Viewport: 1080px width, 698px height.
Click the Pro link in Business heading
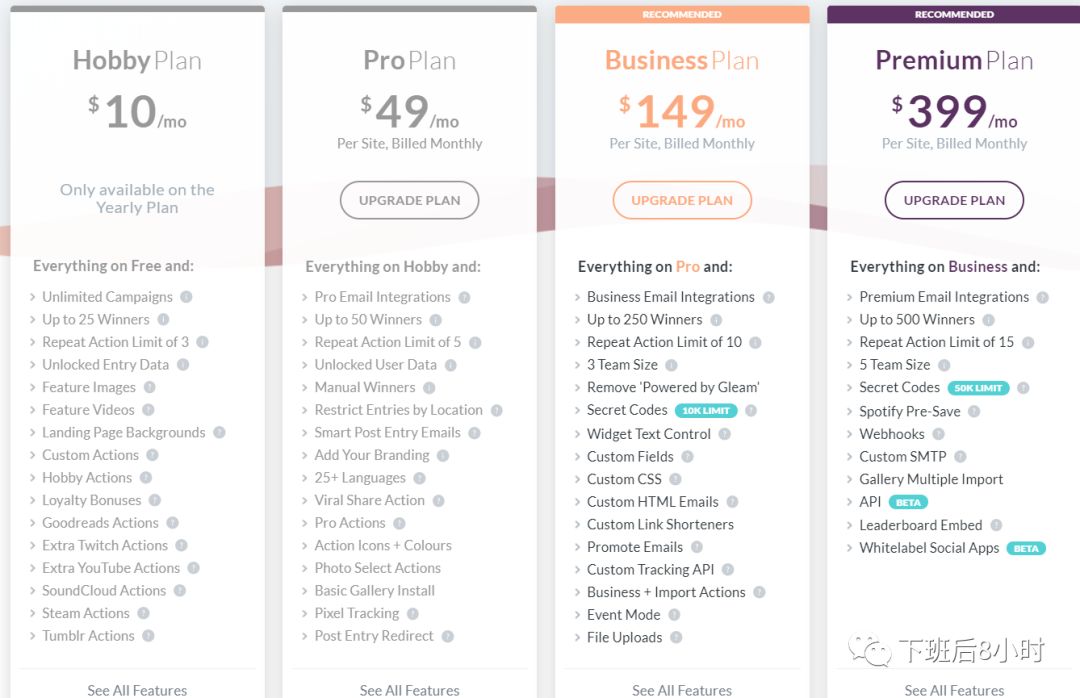tap(687, 267)
